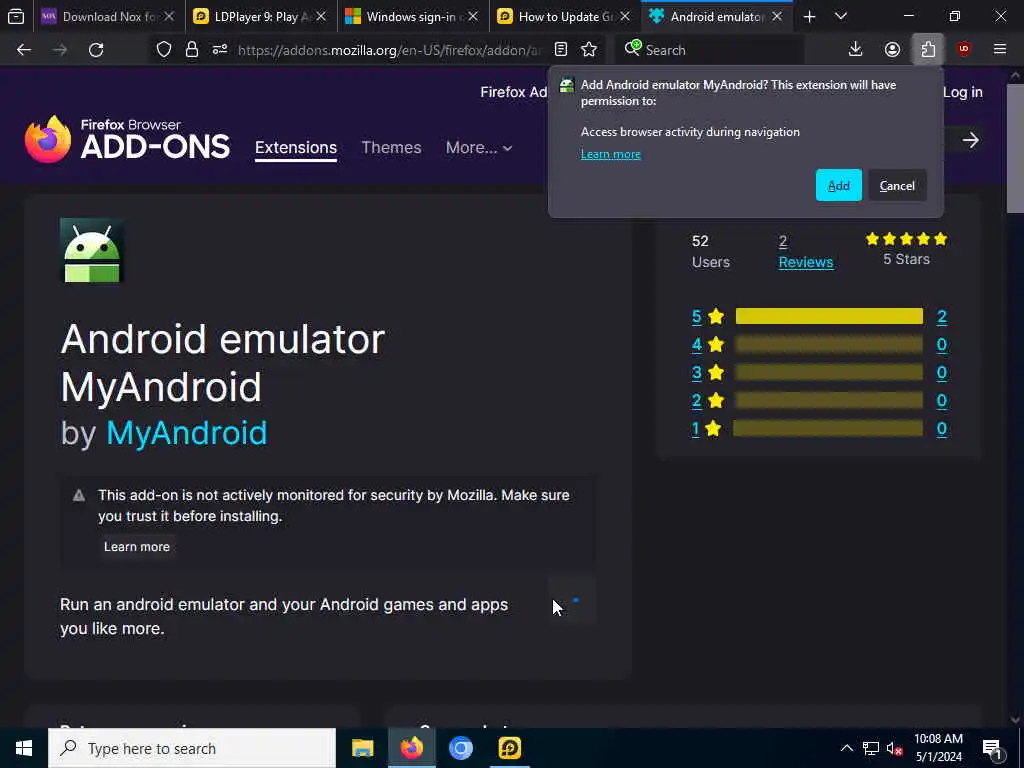Open the Extensions puzzle-piece icon
The image size is (1024, 768).
pos(928,50)
